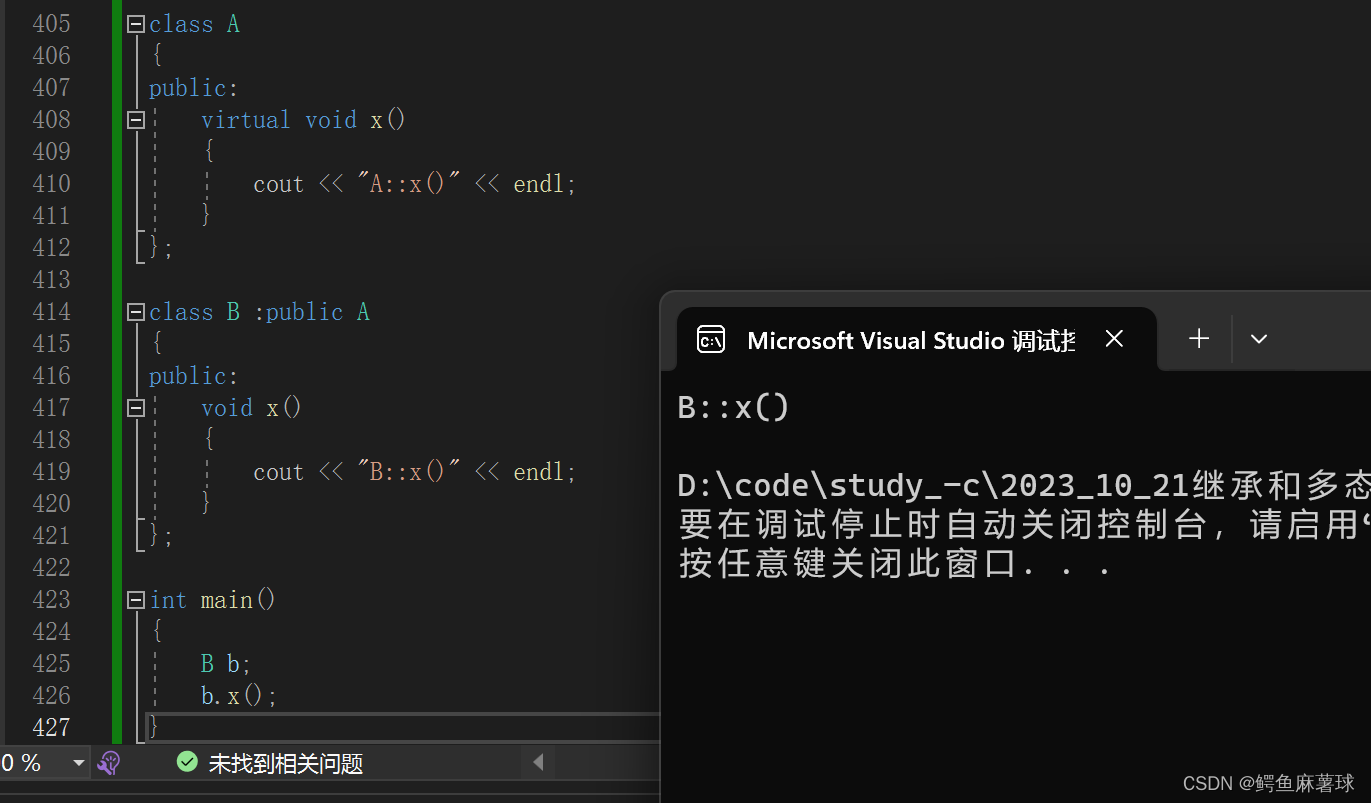Open the tab dropdown arrow in the console window
Screen dimensions: 1371x803
point(1259,339)
